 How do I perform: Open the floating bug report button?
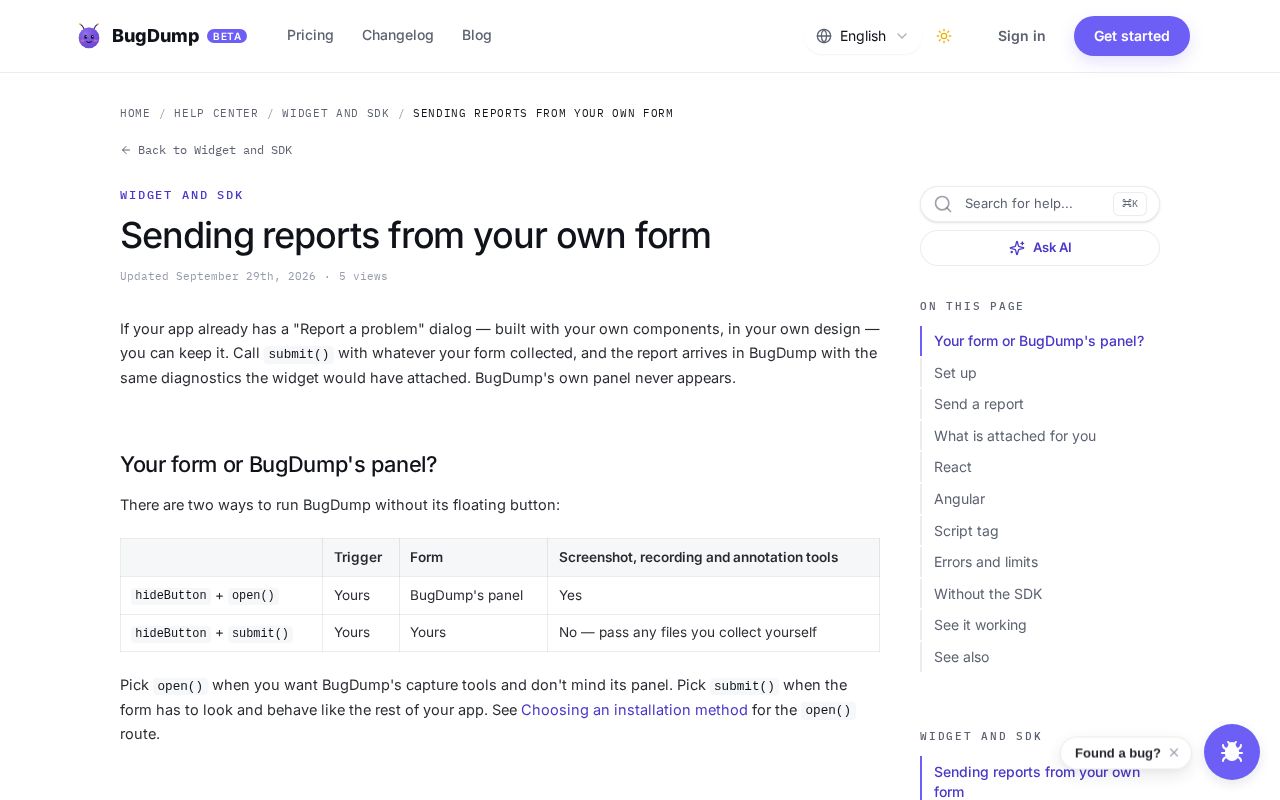point(1232,752)
